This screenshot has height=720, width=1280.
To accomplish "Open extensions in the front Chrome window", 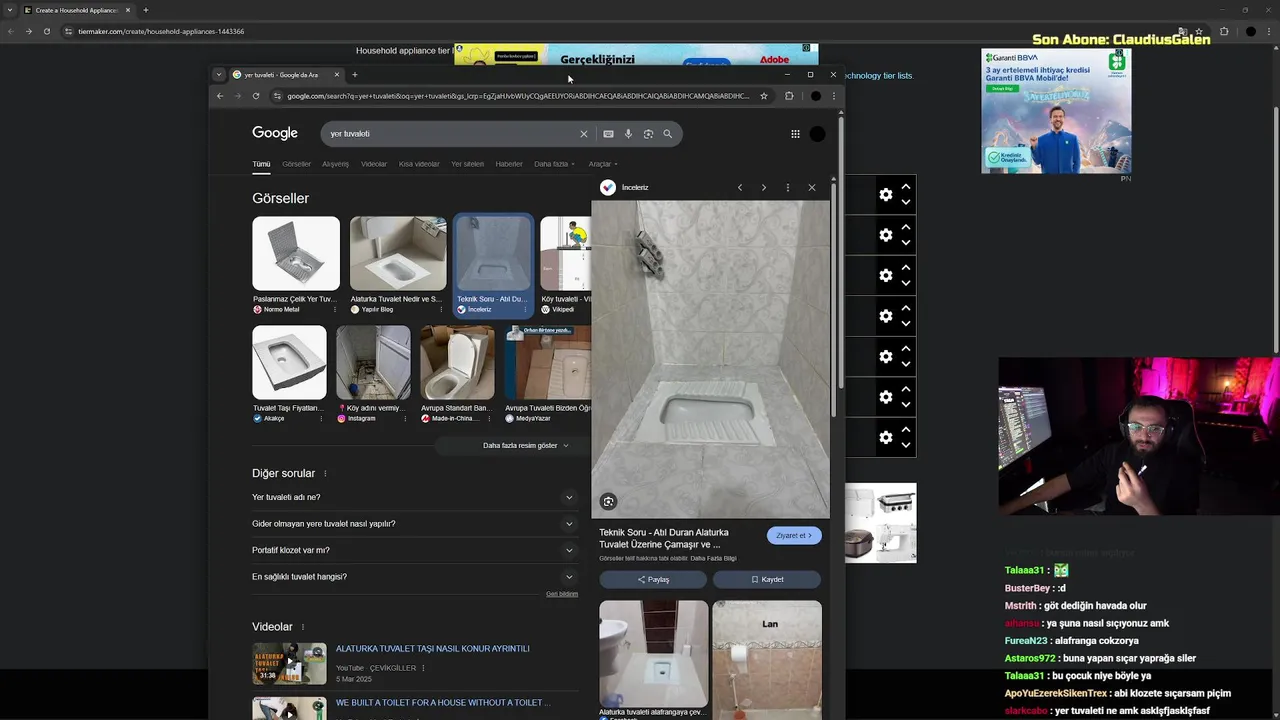I will click(789, 96).
